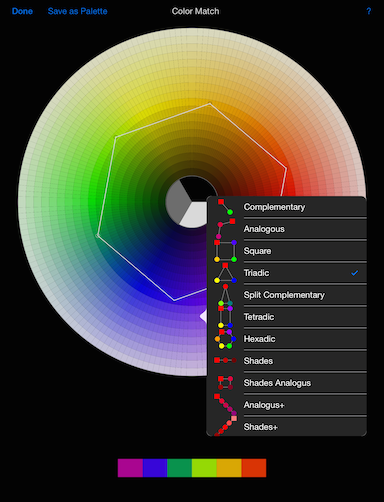Tap the Done button
Viewport: 384px width, 502px height.
pyautogui.click(x=22, y=11)
